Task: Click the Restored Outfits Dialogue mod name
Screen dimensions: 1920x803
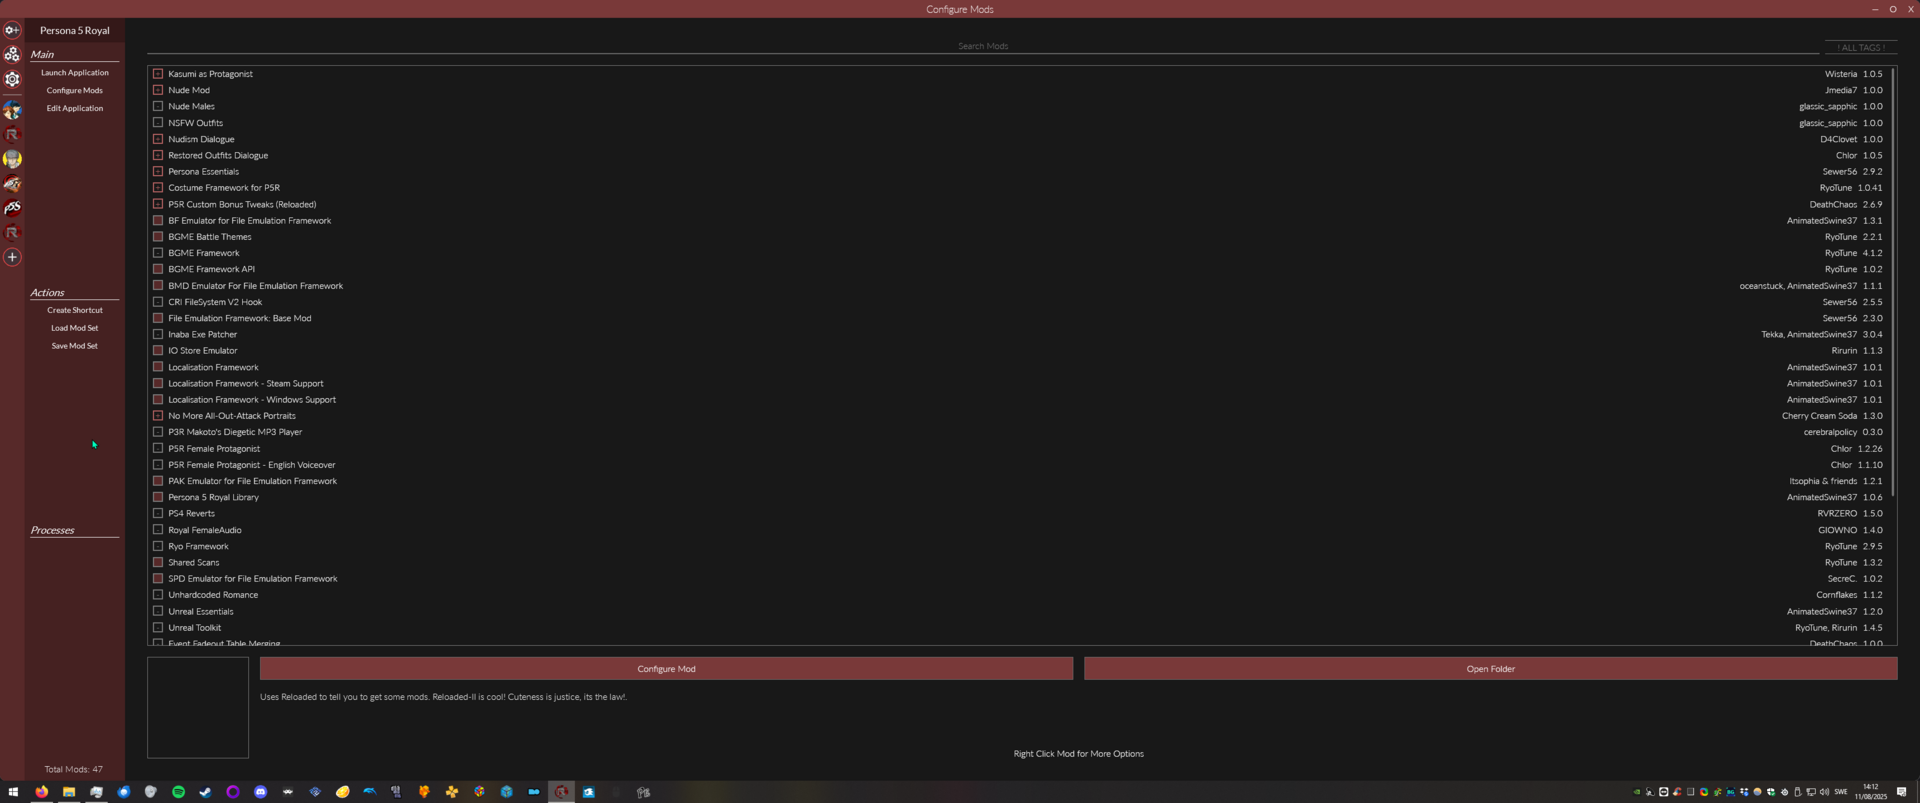Action: click(218, 156)
